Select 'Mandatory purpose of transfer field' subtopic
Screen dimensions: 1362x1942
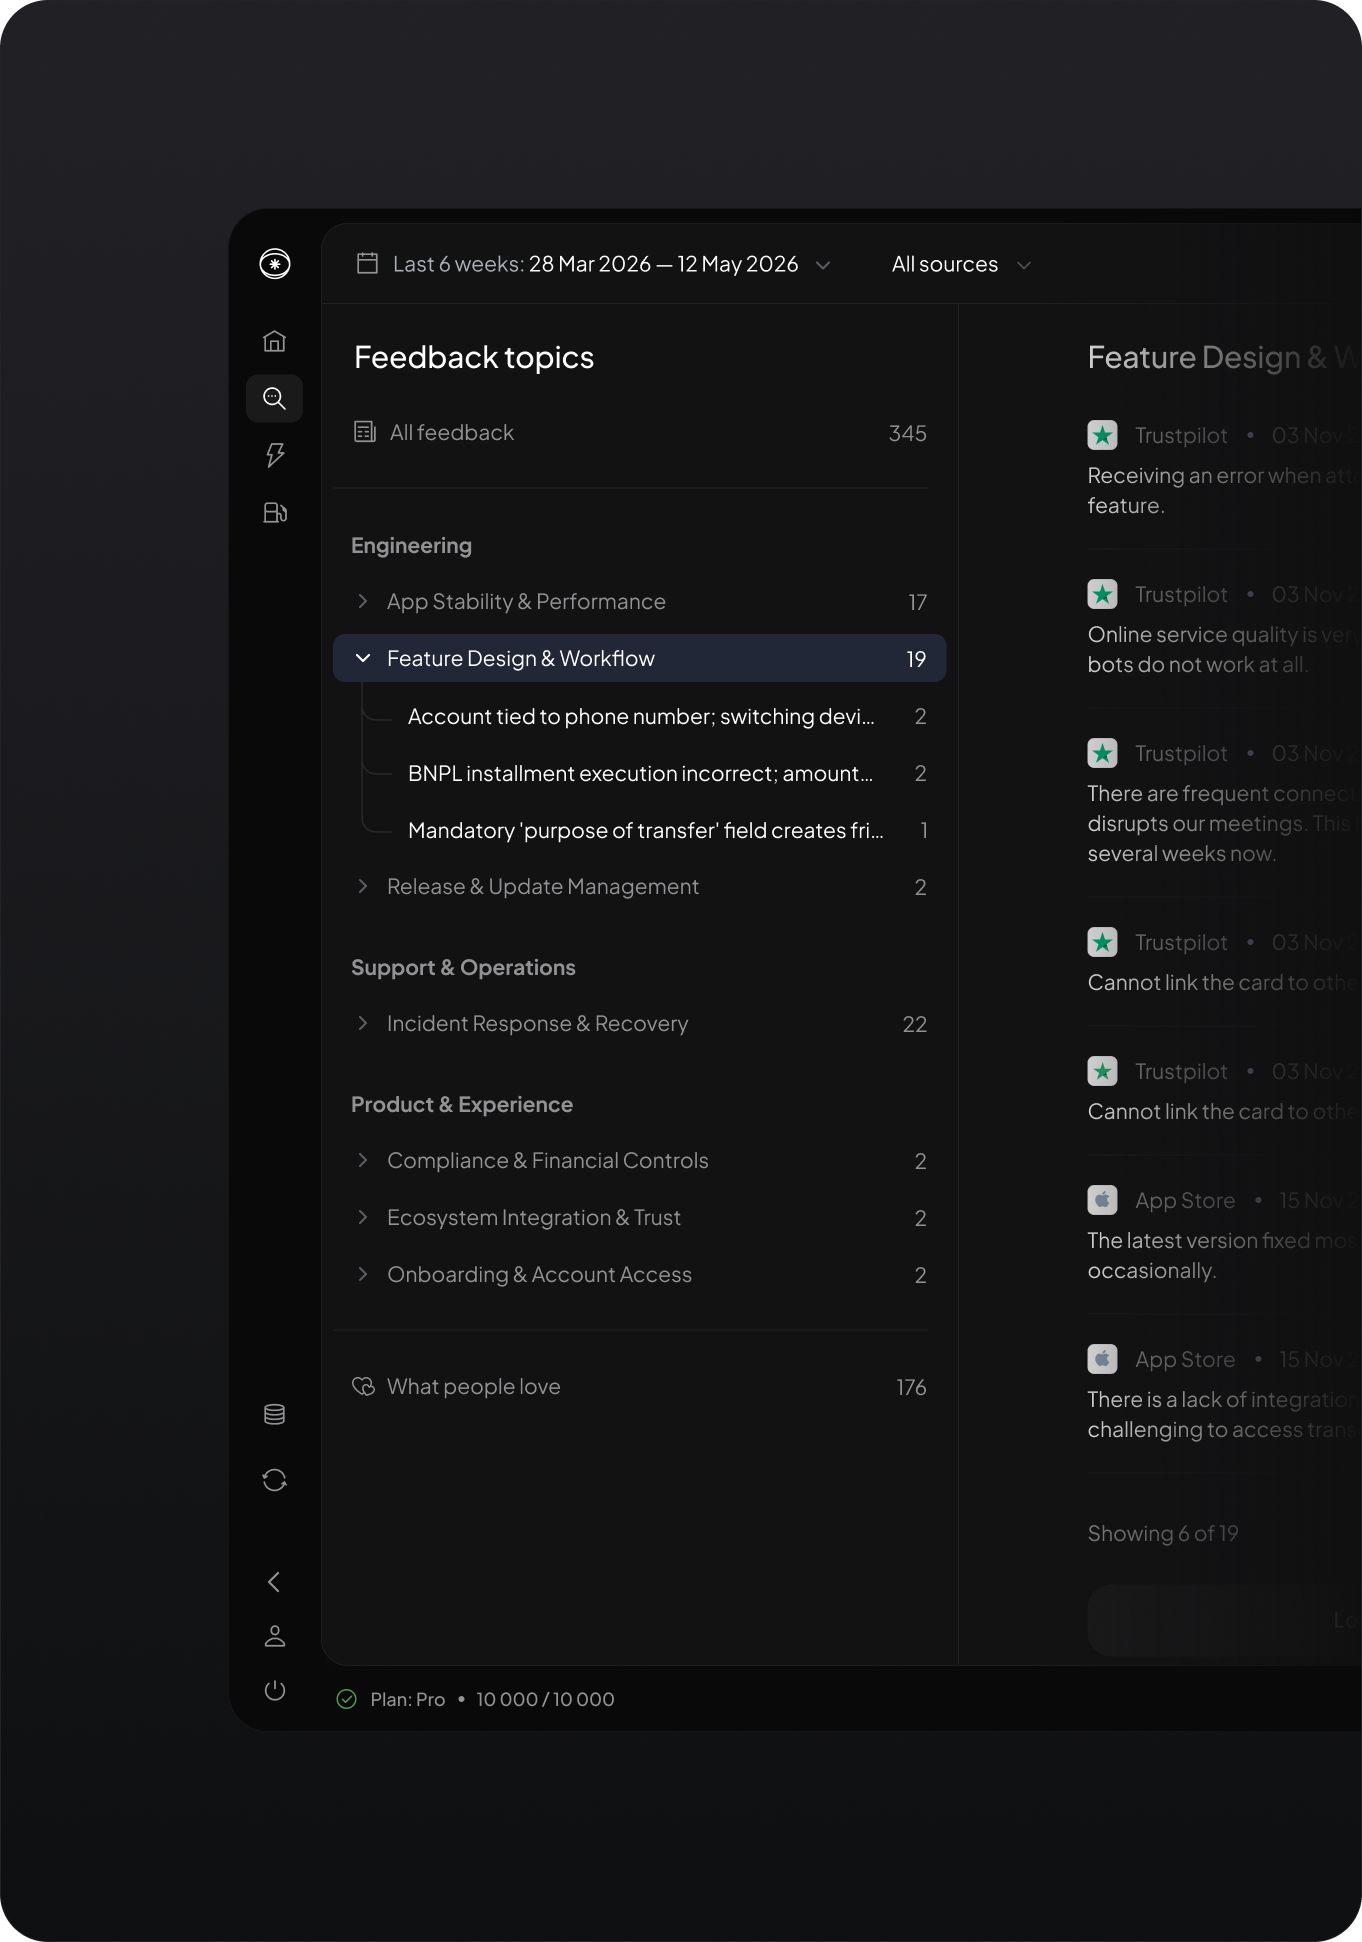667,830
